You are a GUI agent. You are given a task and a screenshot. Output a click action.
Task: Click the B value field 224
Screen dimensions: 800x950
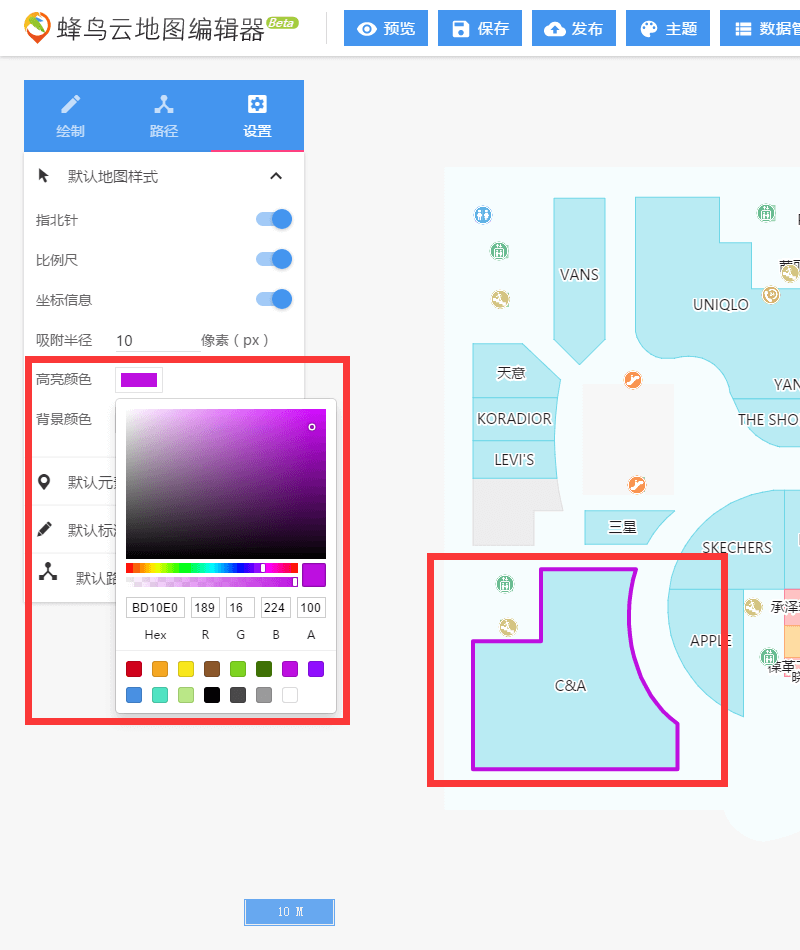[x=275, y=608]
